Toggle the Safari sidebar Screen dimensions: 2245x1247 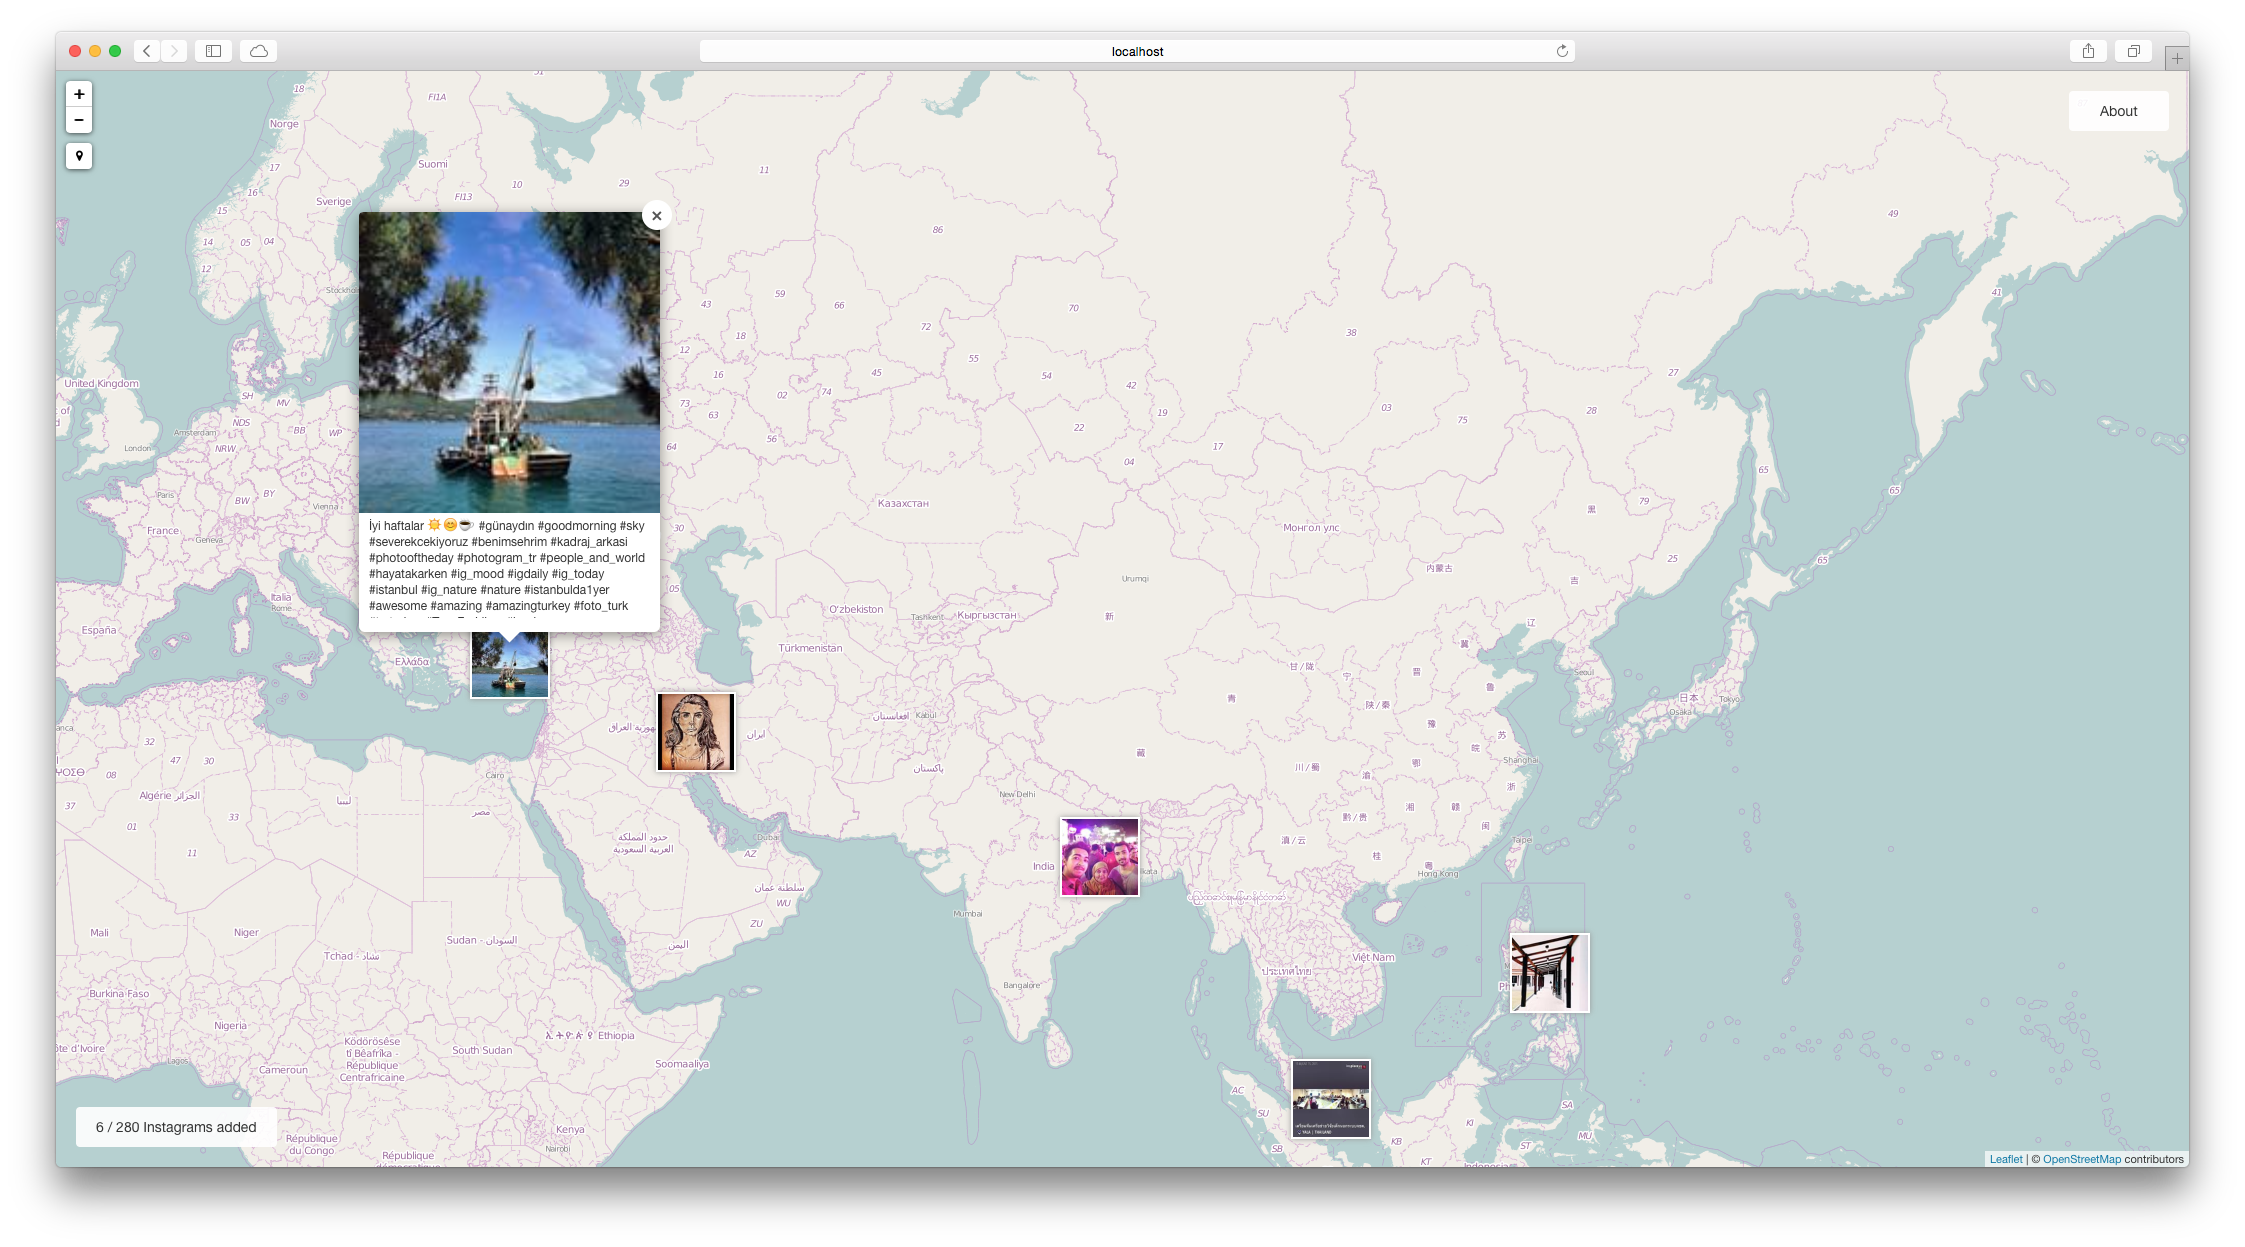[x=213, y=51]
